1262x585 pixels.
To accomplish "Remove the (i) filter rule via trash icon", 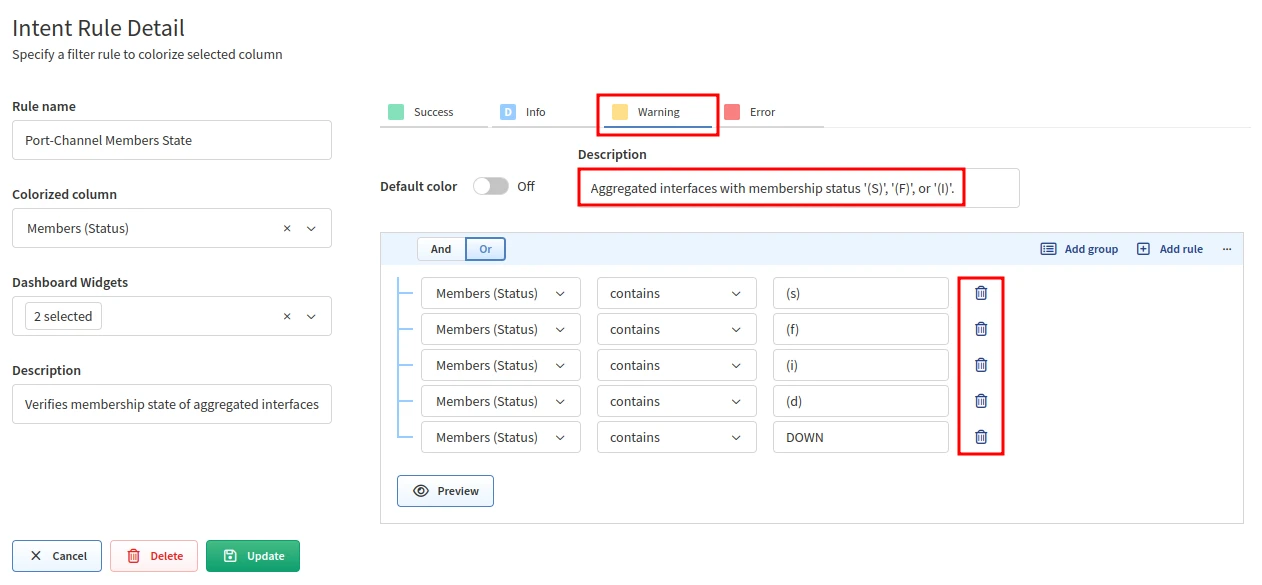I will [981, 365].
